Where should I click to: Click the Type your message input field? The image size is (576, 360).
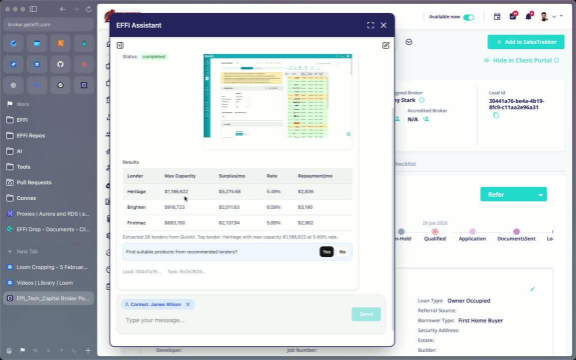pos(235,320)
